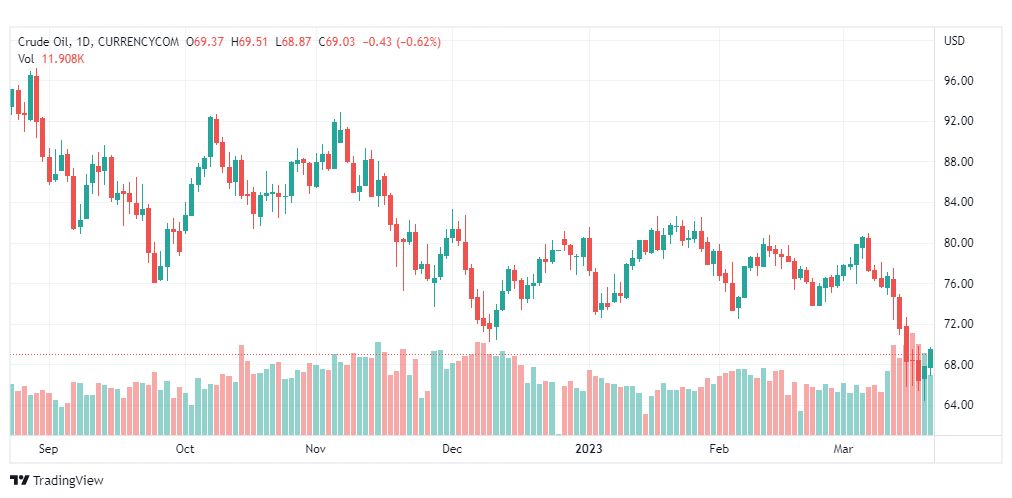Click the 96.00 price axis label
The width and height of the screenshot is (1012, 498).
[x=958, y=81]
